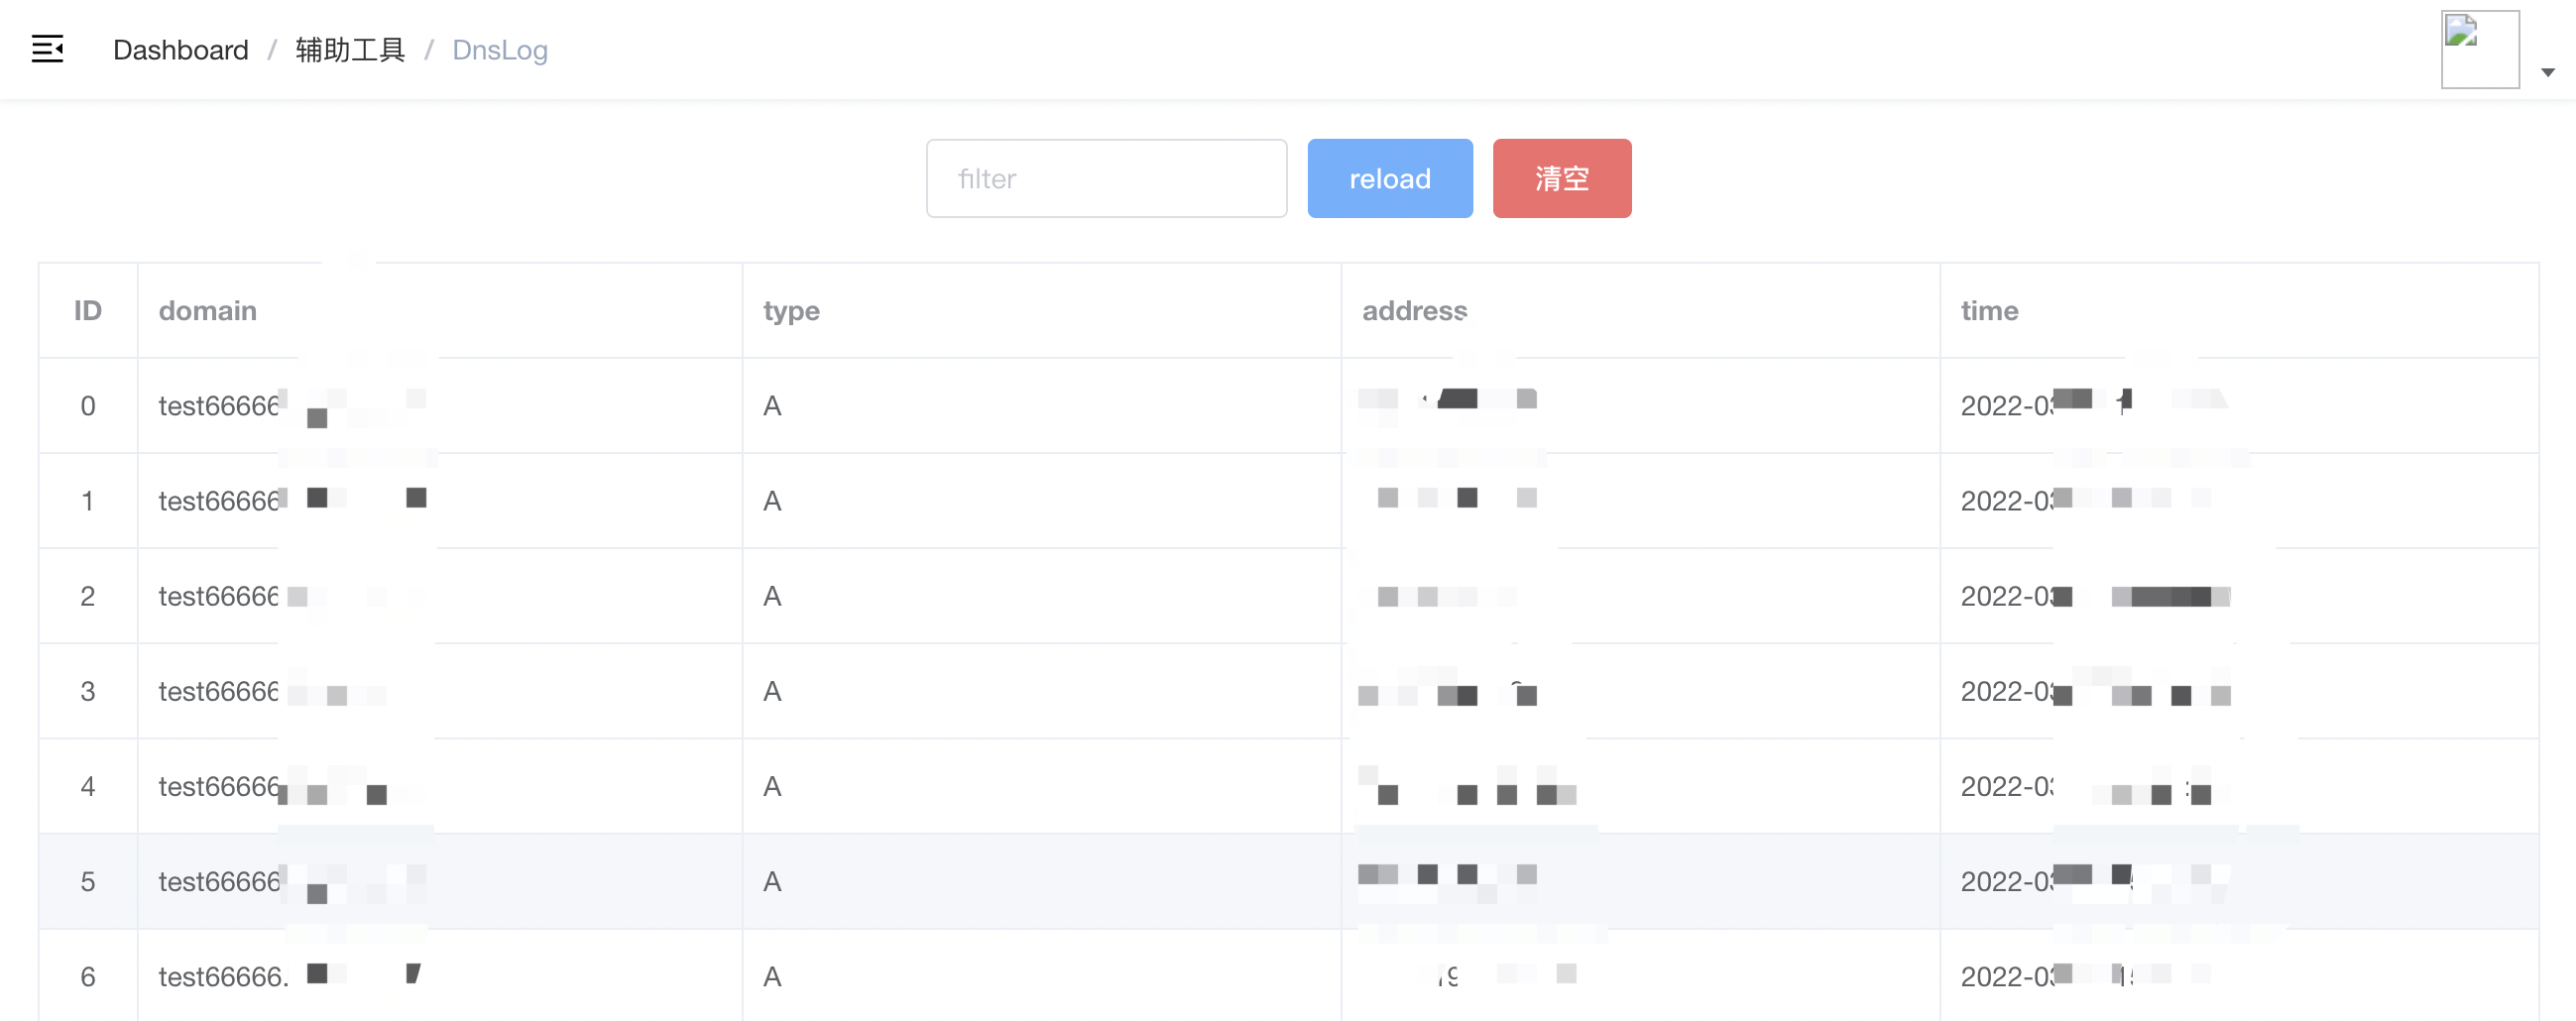Select the type A cell in row 4

coord(1042,786)
